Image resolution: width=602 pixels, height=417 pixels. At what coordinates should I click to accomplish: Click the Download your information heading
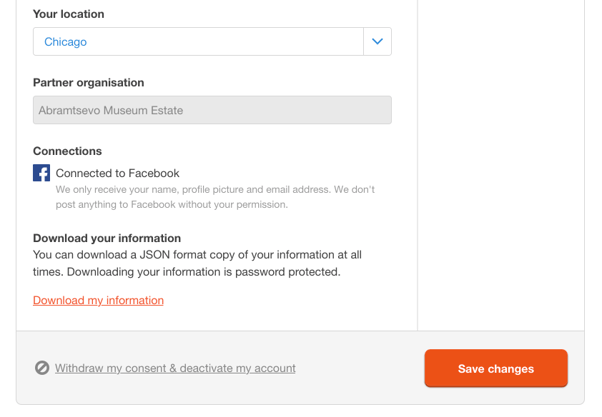[107, 238]
